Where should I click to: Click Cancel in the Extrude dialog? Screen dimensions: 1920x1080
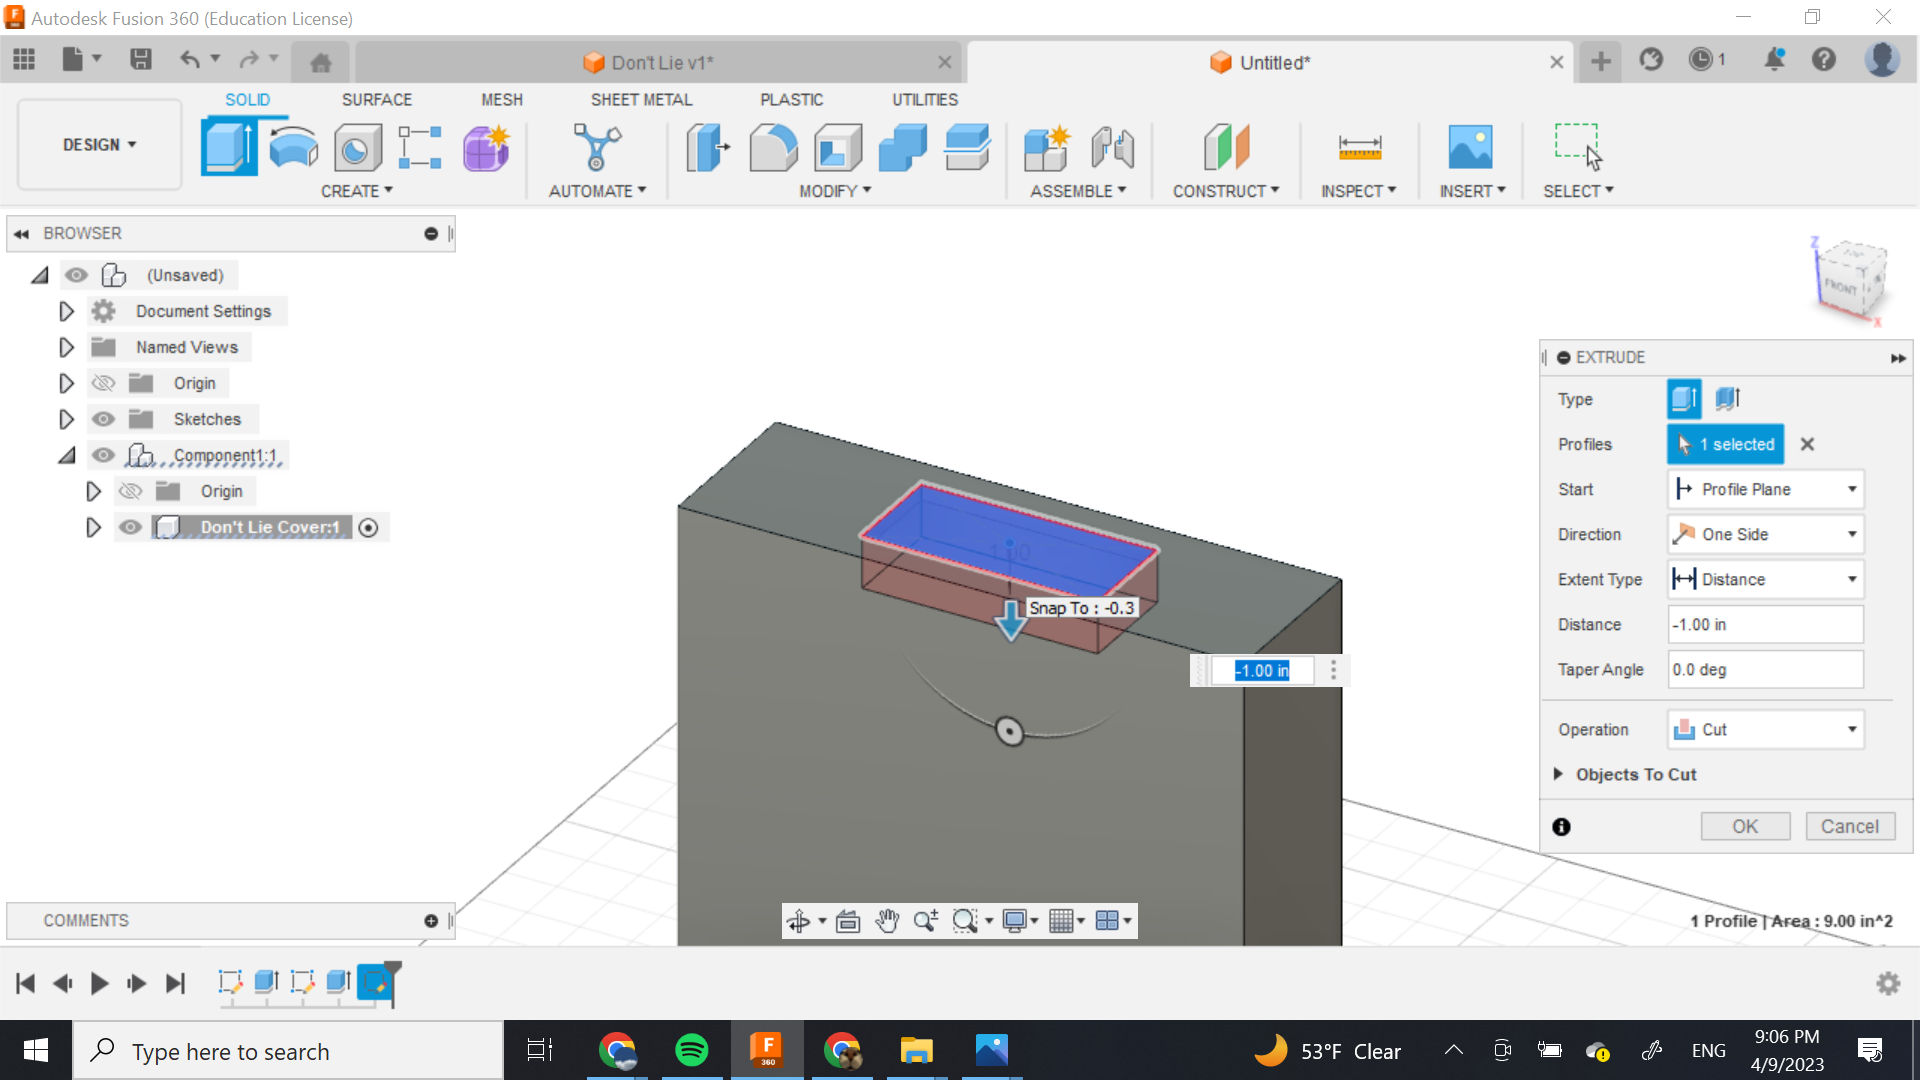(1849, 827)
